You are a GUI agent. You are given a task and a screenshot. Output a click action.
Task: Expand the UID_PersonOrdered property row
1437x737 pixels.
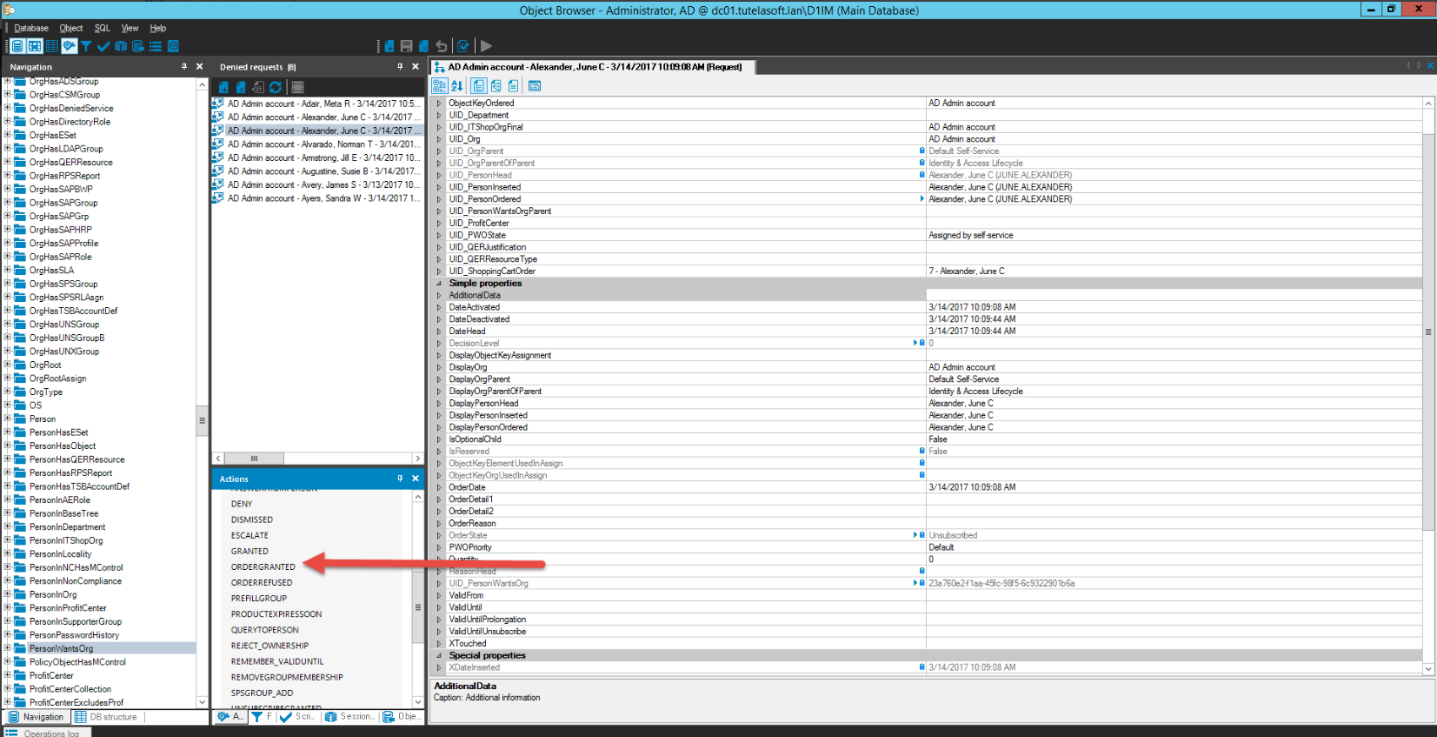[438, 198]
